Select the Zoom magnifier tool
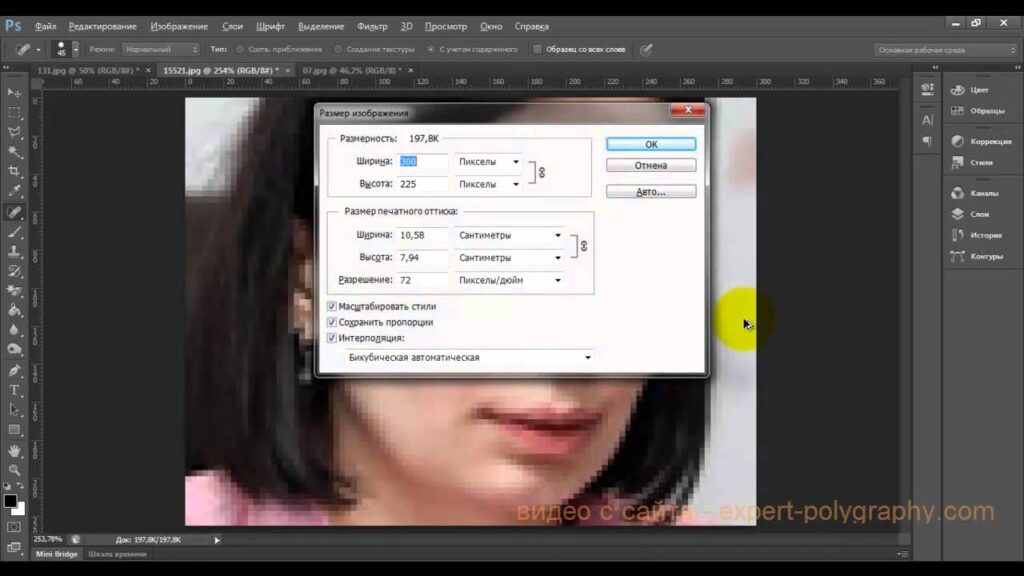The image size is (1024, 576). pos(15,469)
